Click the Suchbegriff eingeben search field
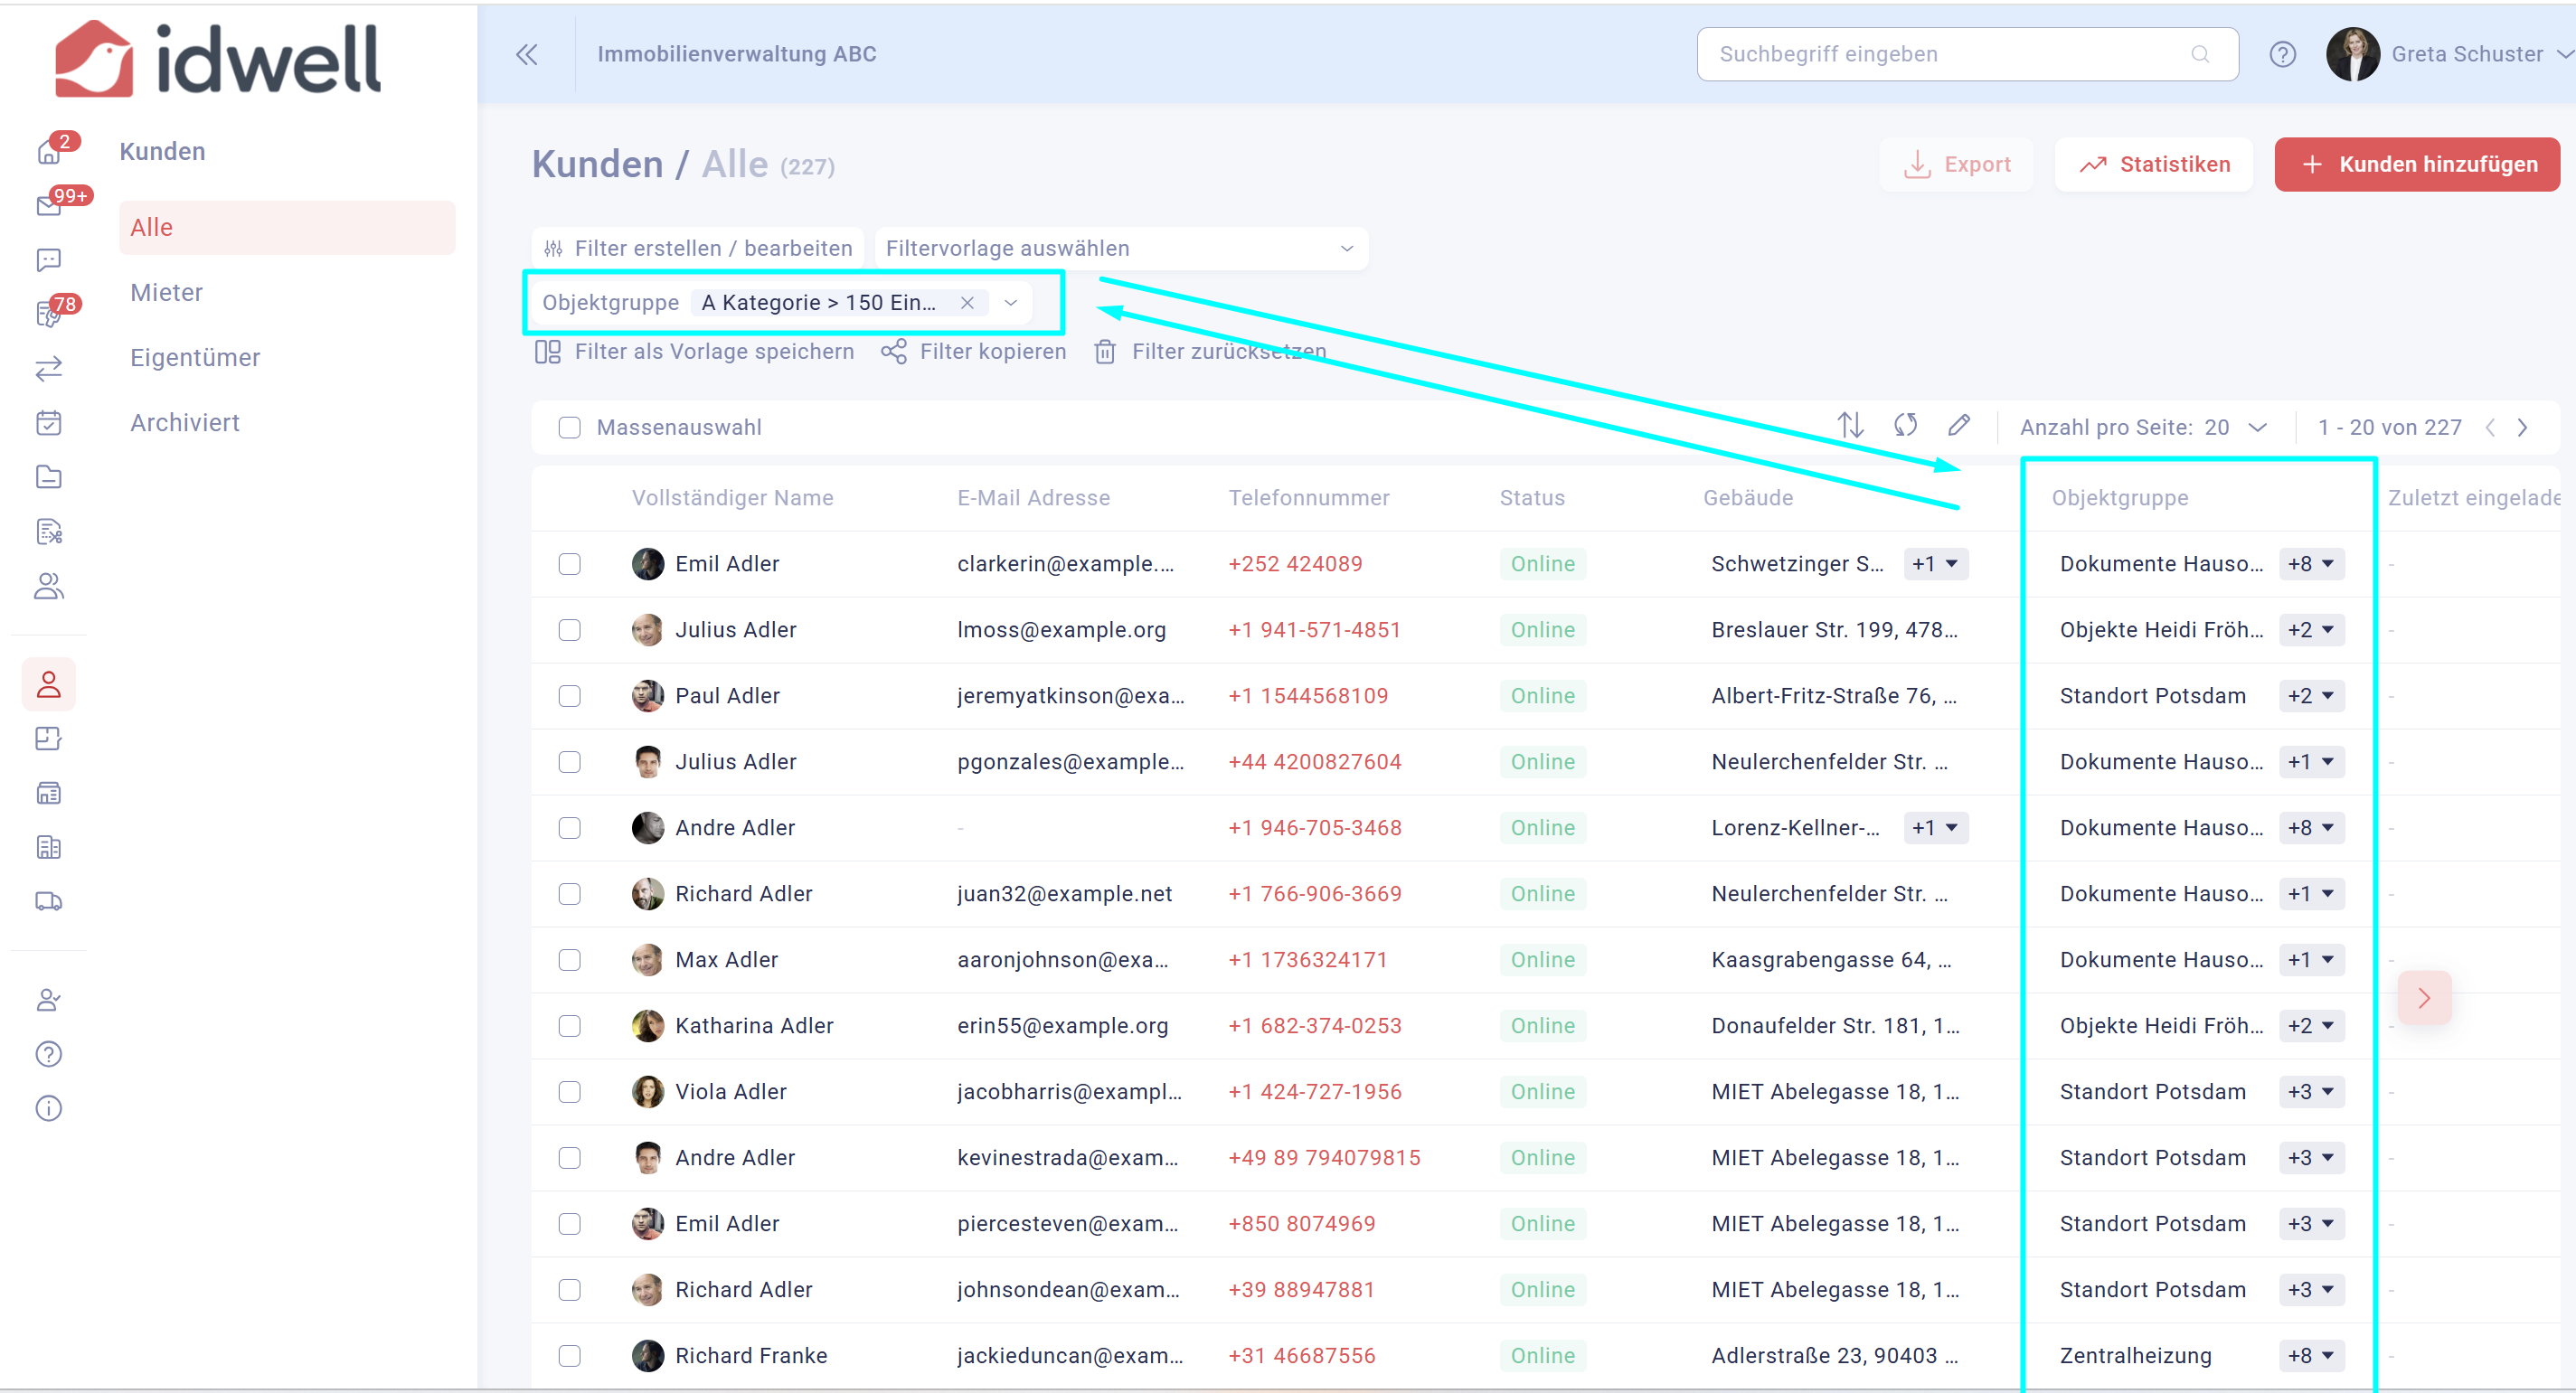 [x=1967, y=54]
